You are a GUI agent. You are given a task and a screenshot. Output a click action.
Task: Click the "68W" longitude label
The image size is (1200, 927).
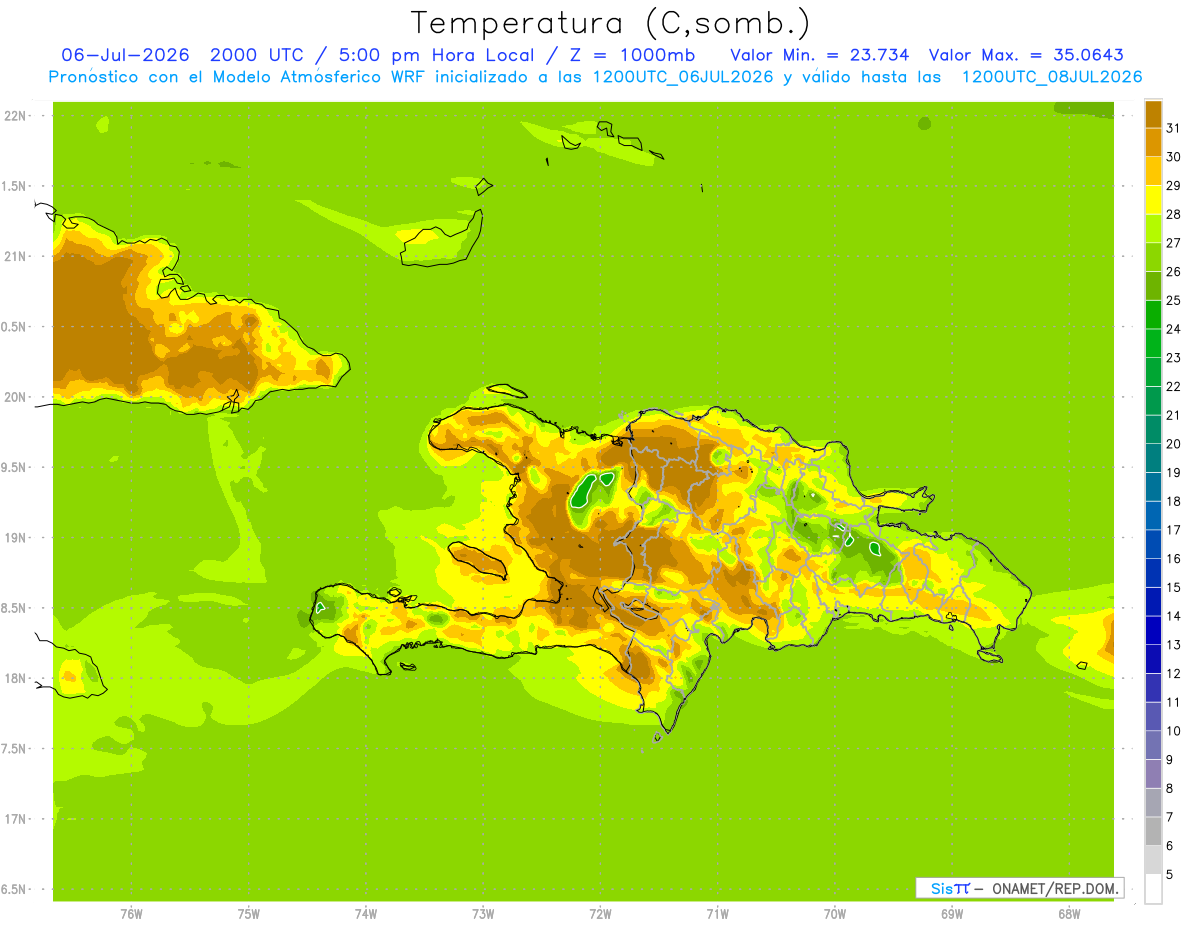click(x=1069, y=914)
